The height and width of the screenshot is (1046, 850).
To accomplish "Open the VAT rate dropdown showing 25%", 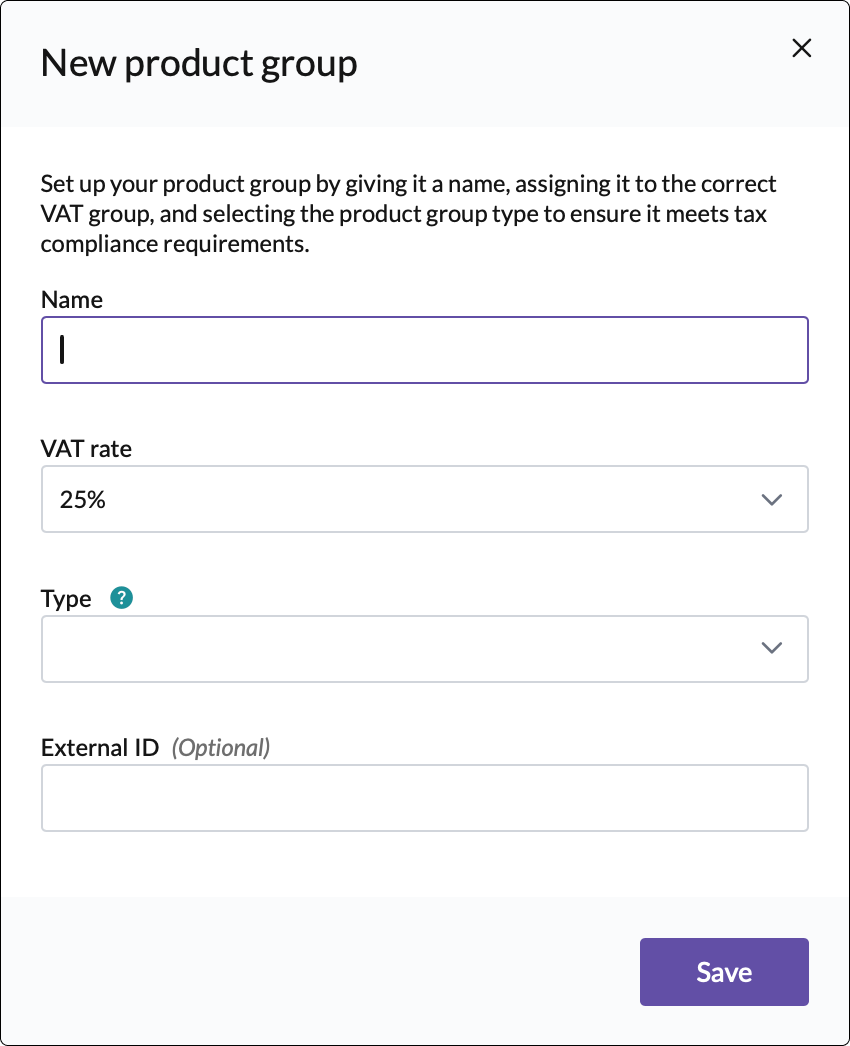I will [x=424, y=499].
